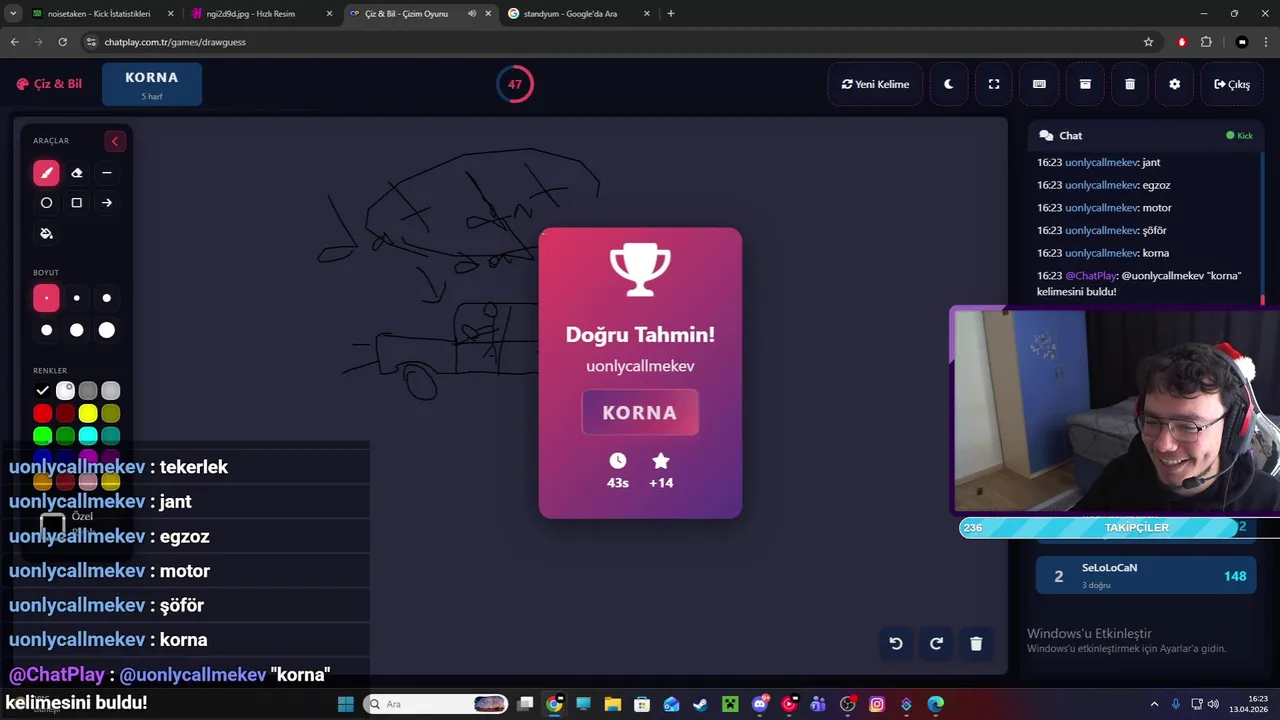1280x720 pixels.
Task: Choose the smallest brush size
Action: [x=46, y=298]
